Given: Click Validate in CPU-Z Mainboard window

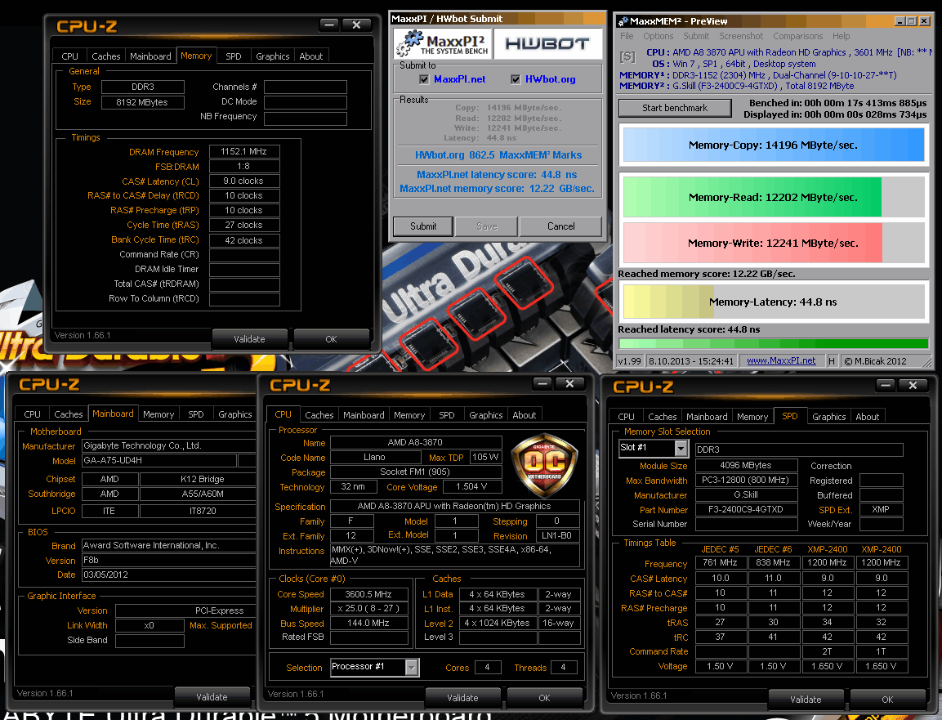Looking at the screenshot, I should coord(212,697).
